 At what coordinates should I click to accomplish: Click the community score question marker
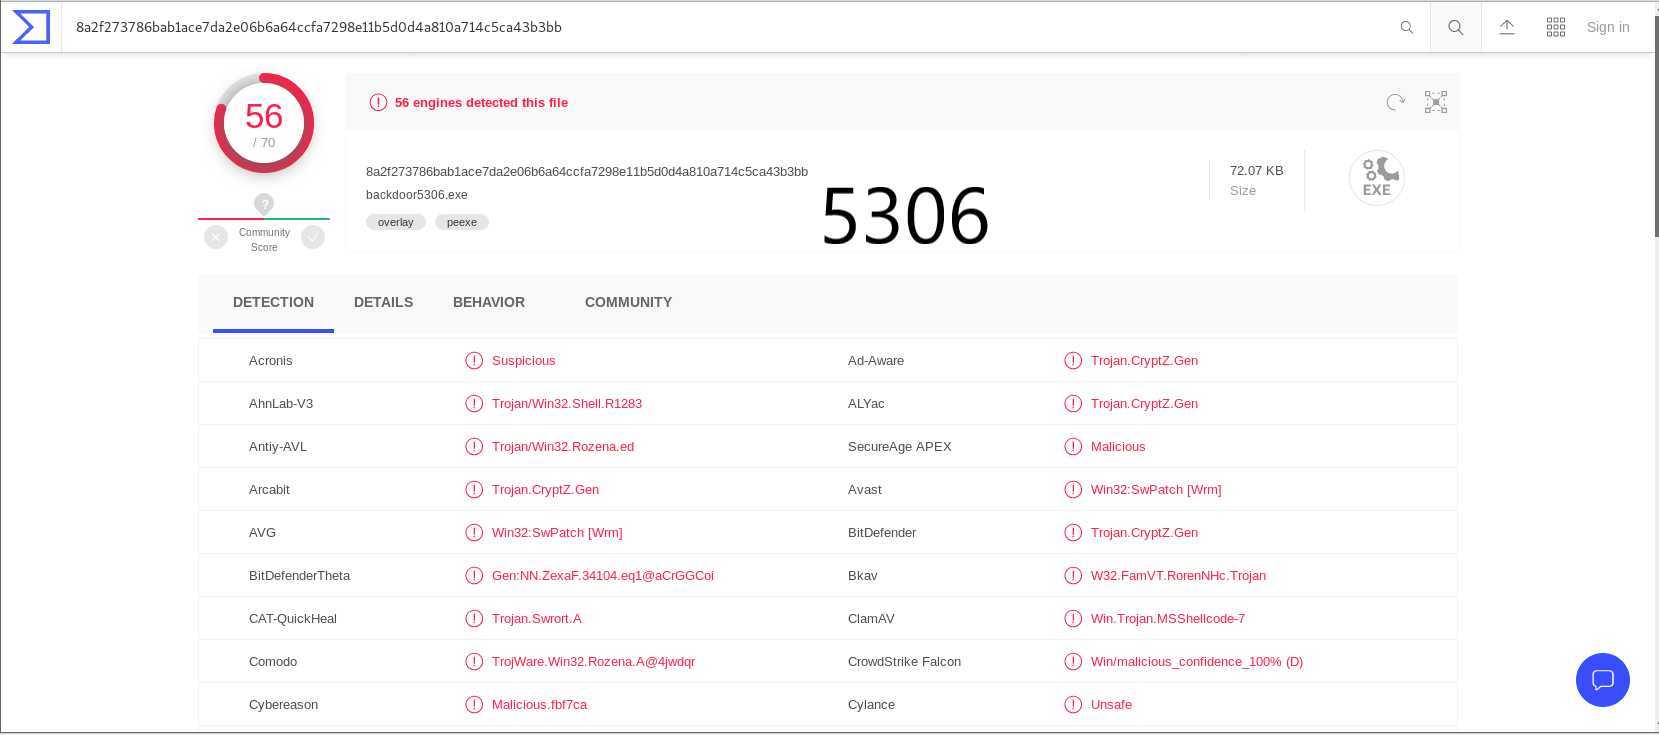tap(264, 204)
